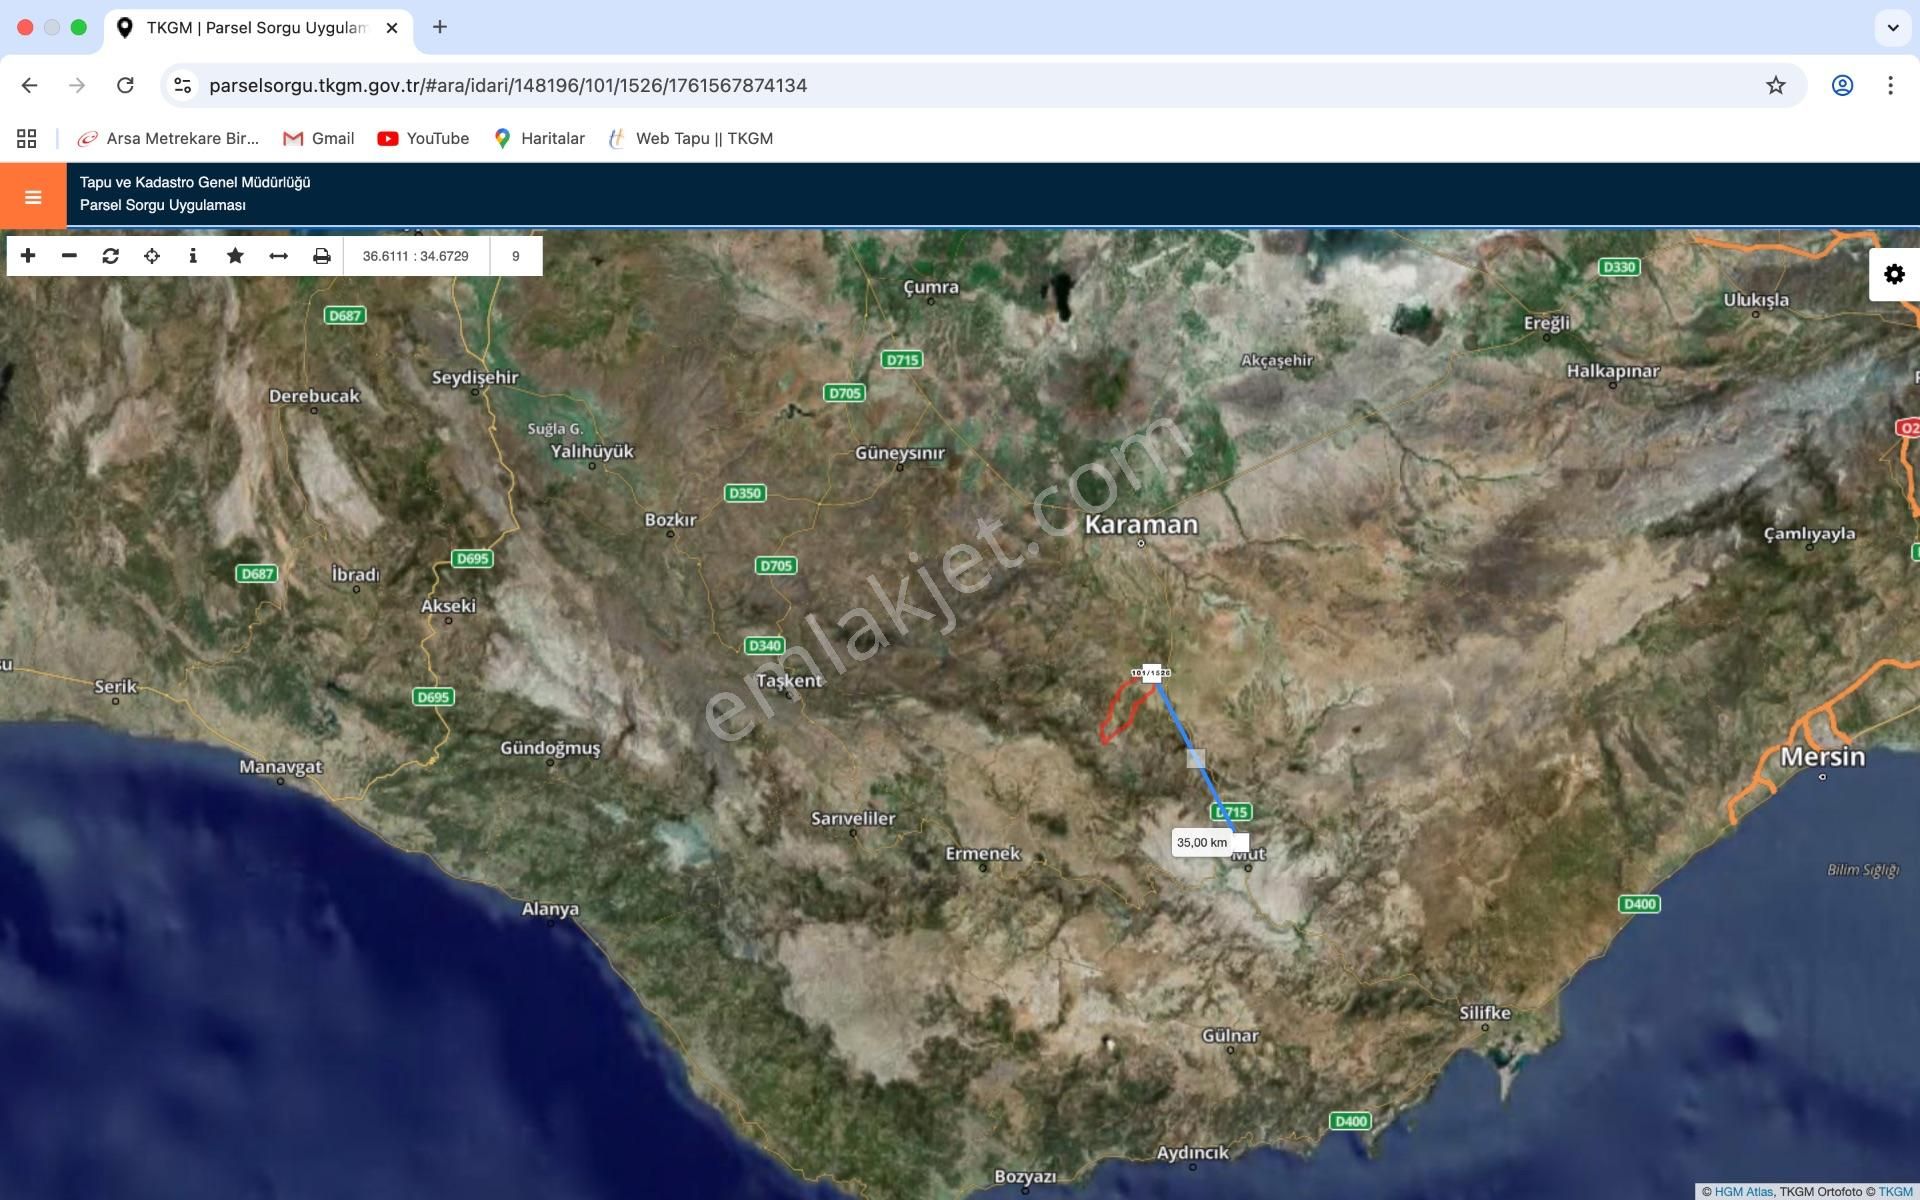The width and height of the screenshot is (1920, 1200).
Task: Open the tab search chevron dropdown
Action: 1891,28
